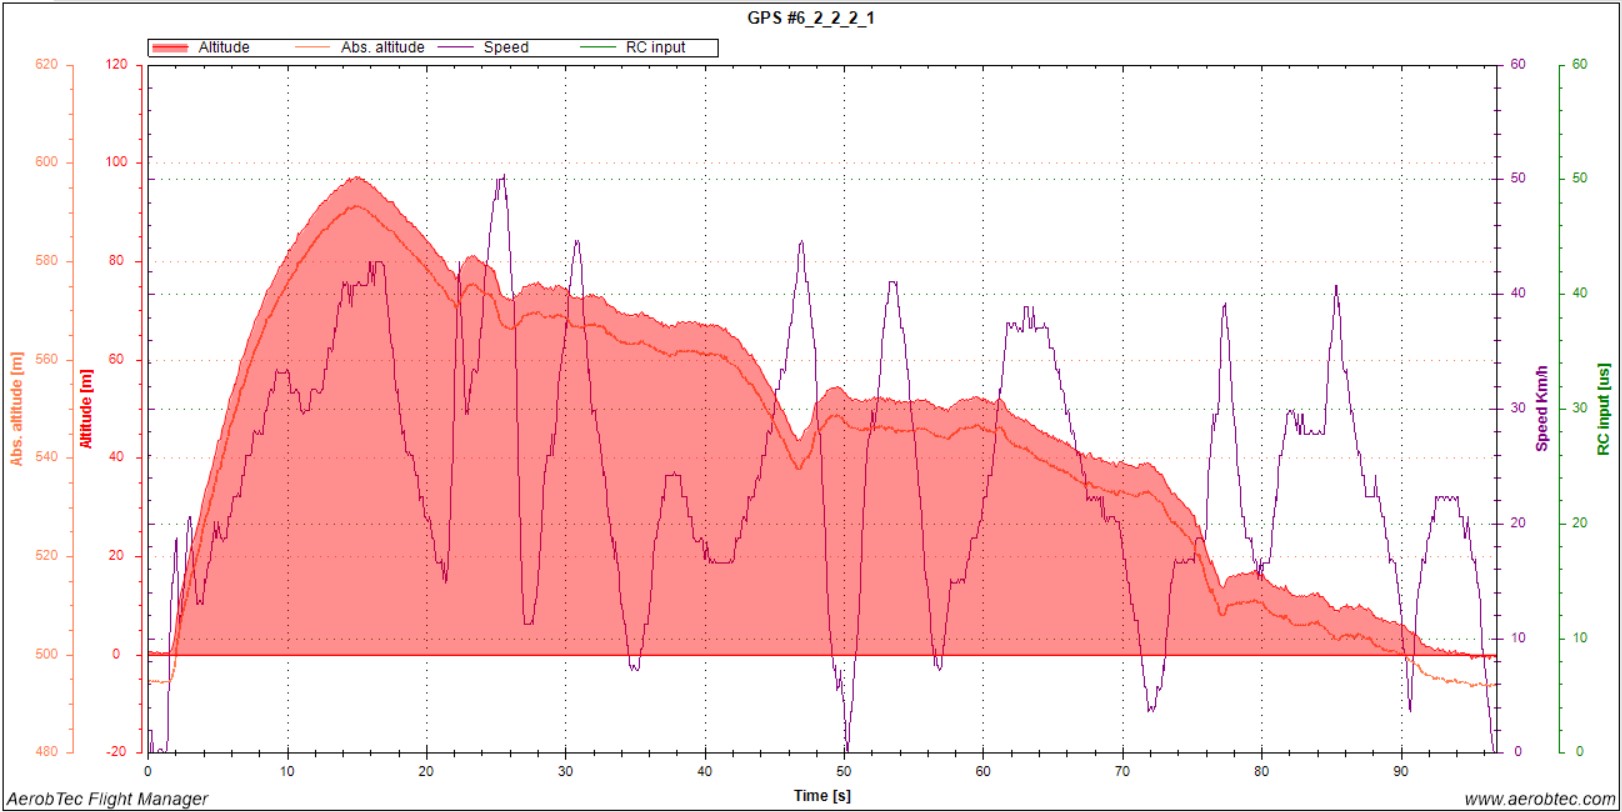Click the AerobTec Flight Manager footer text
1622x812 pixels.
107,799
